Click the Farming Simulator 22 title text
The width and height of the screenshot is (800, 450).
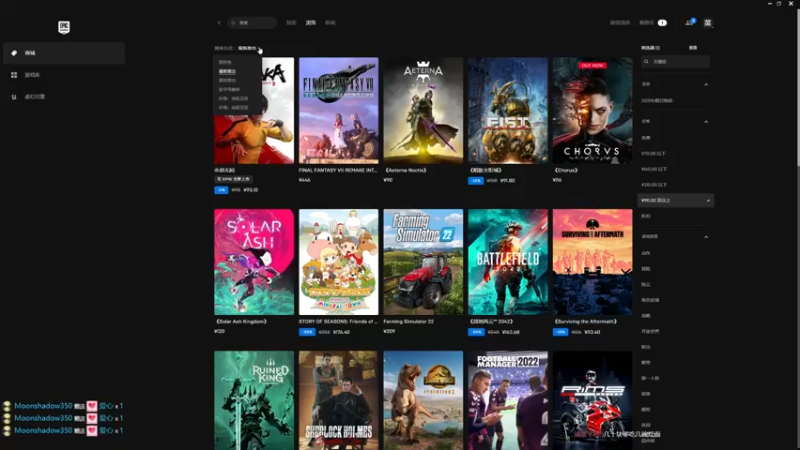click(x=409, y=322)
